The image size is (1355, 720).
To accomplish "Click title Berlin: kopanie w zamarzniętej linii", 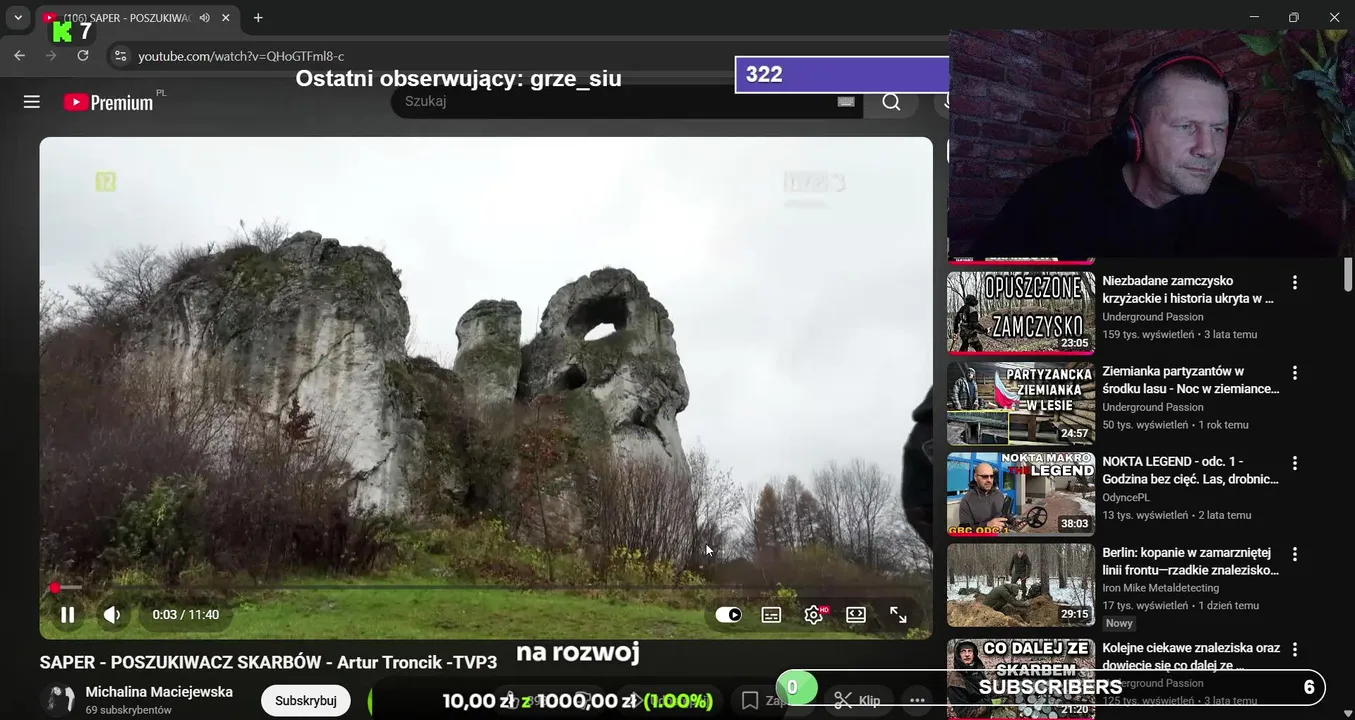I will 1191,561.
